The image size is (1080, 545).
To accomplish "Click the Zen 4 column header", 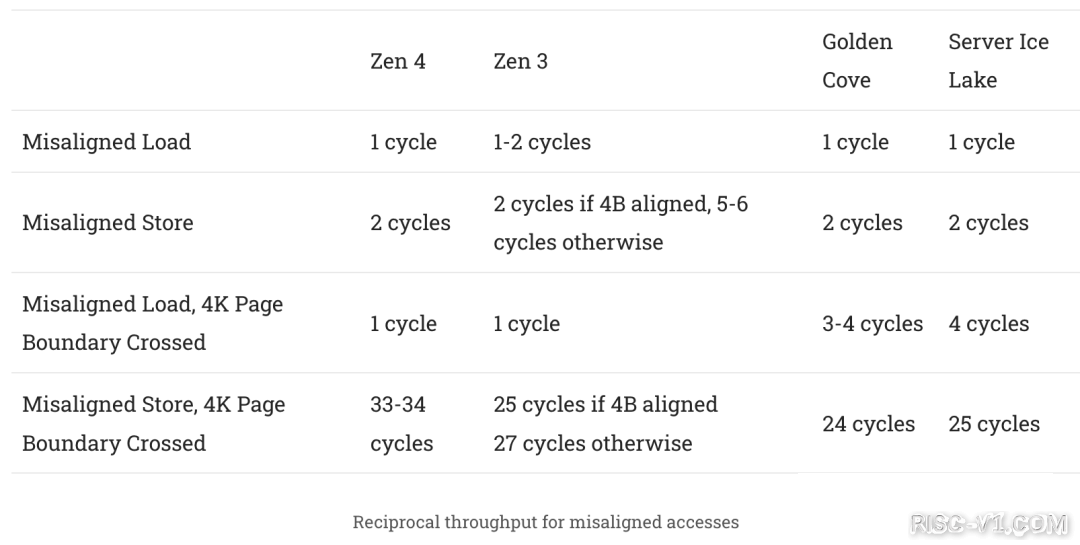I will (397, 61).
